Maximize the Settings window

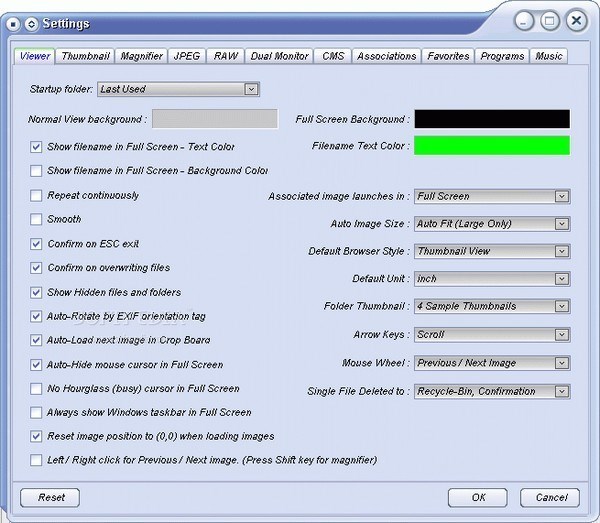pyautogui.click(x=550, y=21)
